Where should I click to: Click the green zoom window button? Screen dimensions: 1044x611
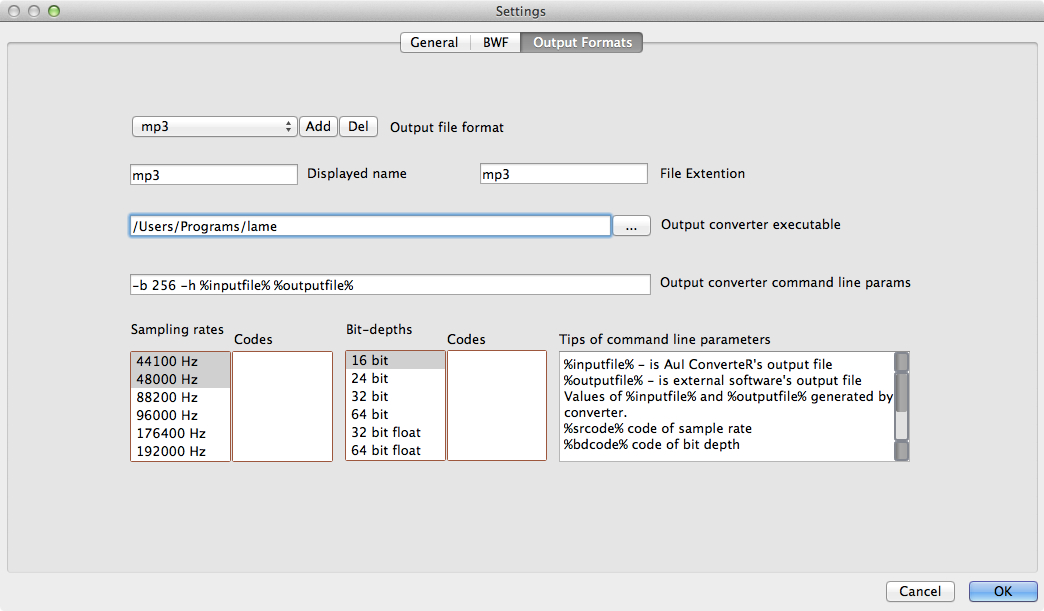54,11
